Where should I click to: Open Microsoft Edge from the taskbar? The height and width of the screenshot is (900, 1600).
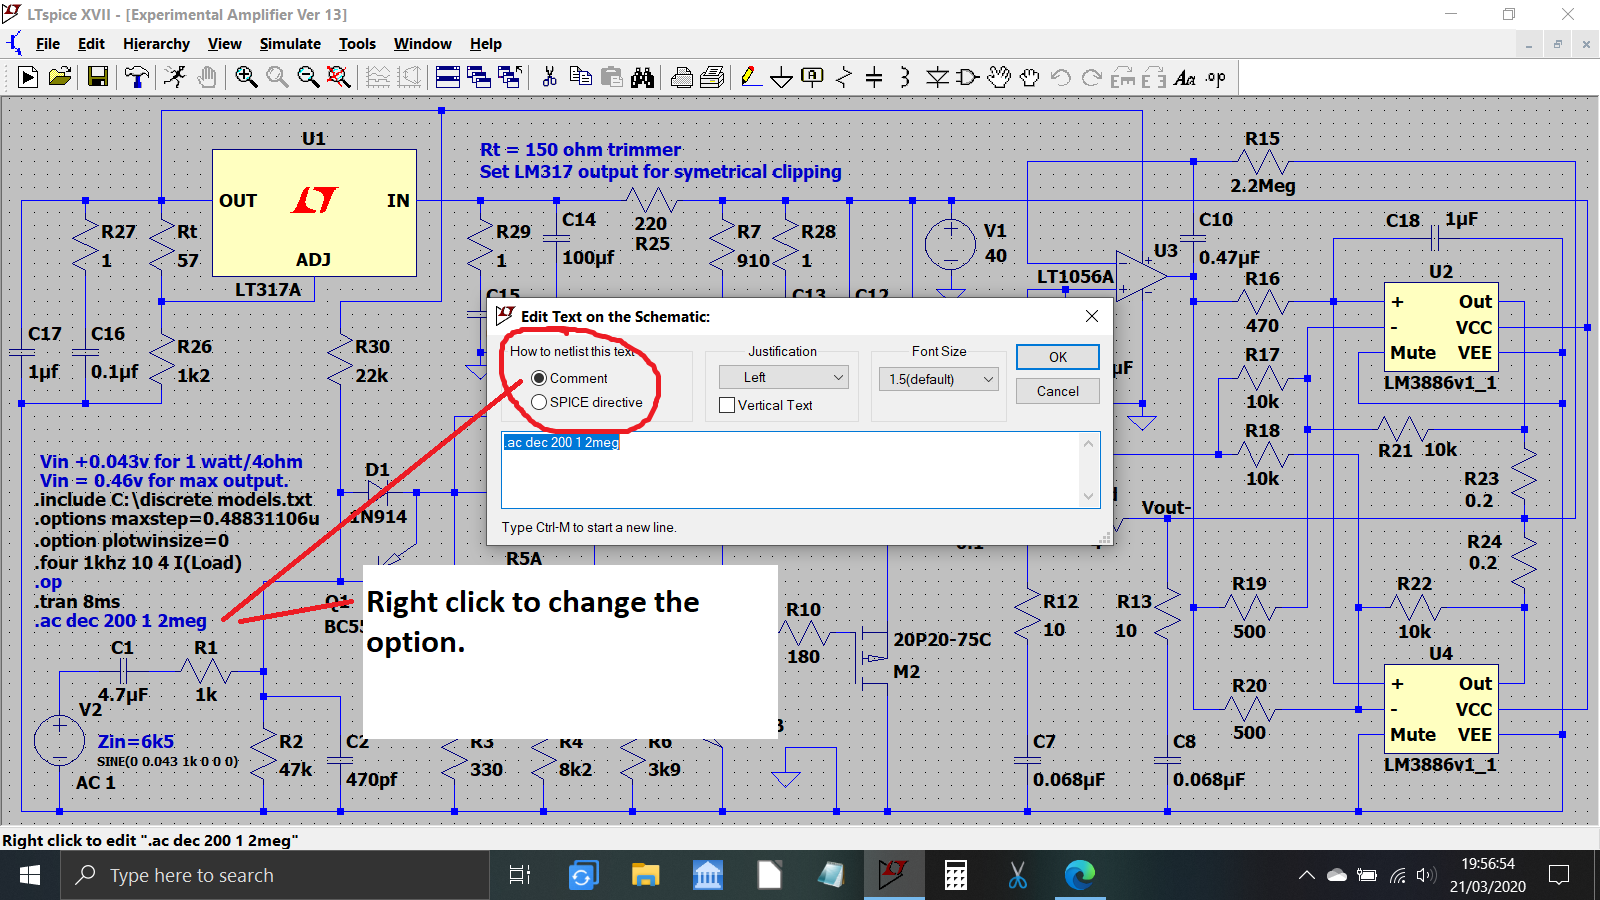pyautogui.click(x=1079, y=876)
